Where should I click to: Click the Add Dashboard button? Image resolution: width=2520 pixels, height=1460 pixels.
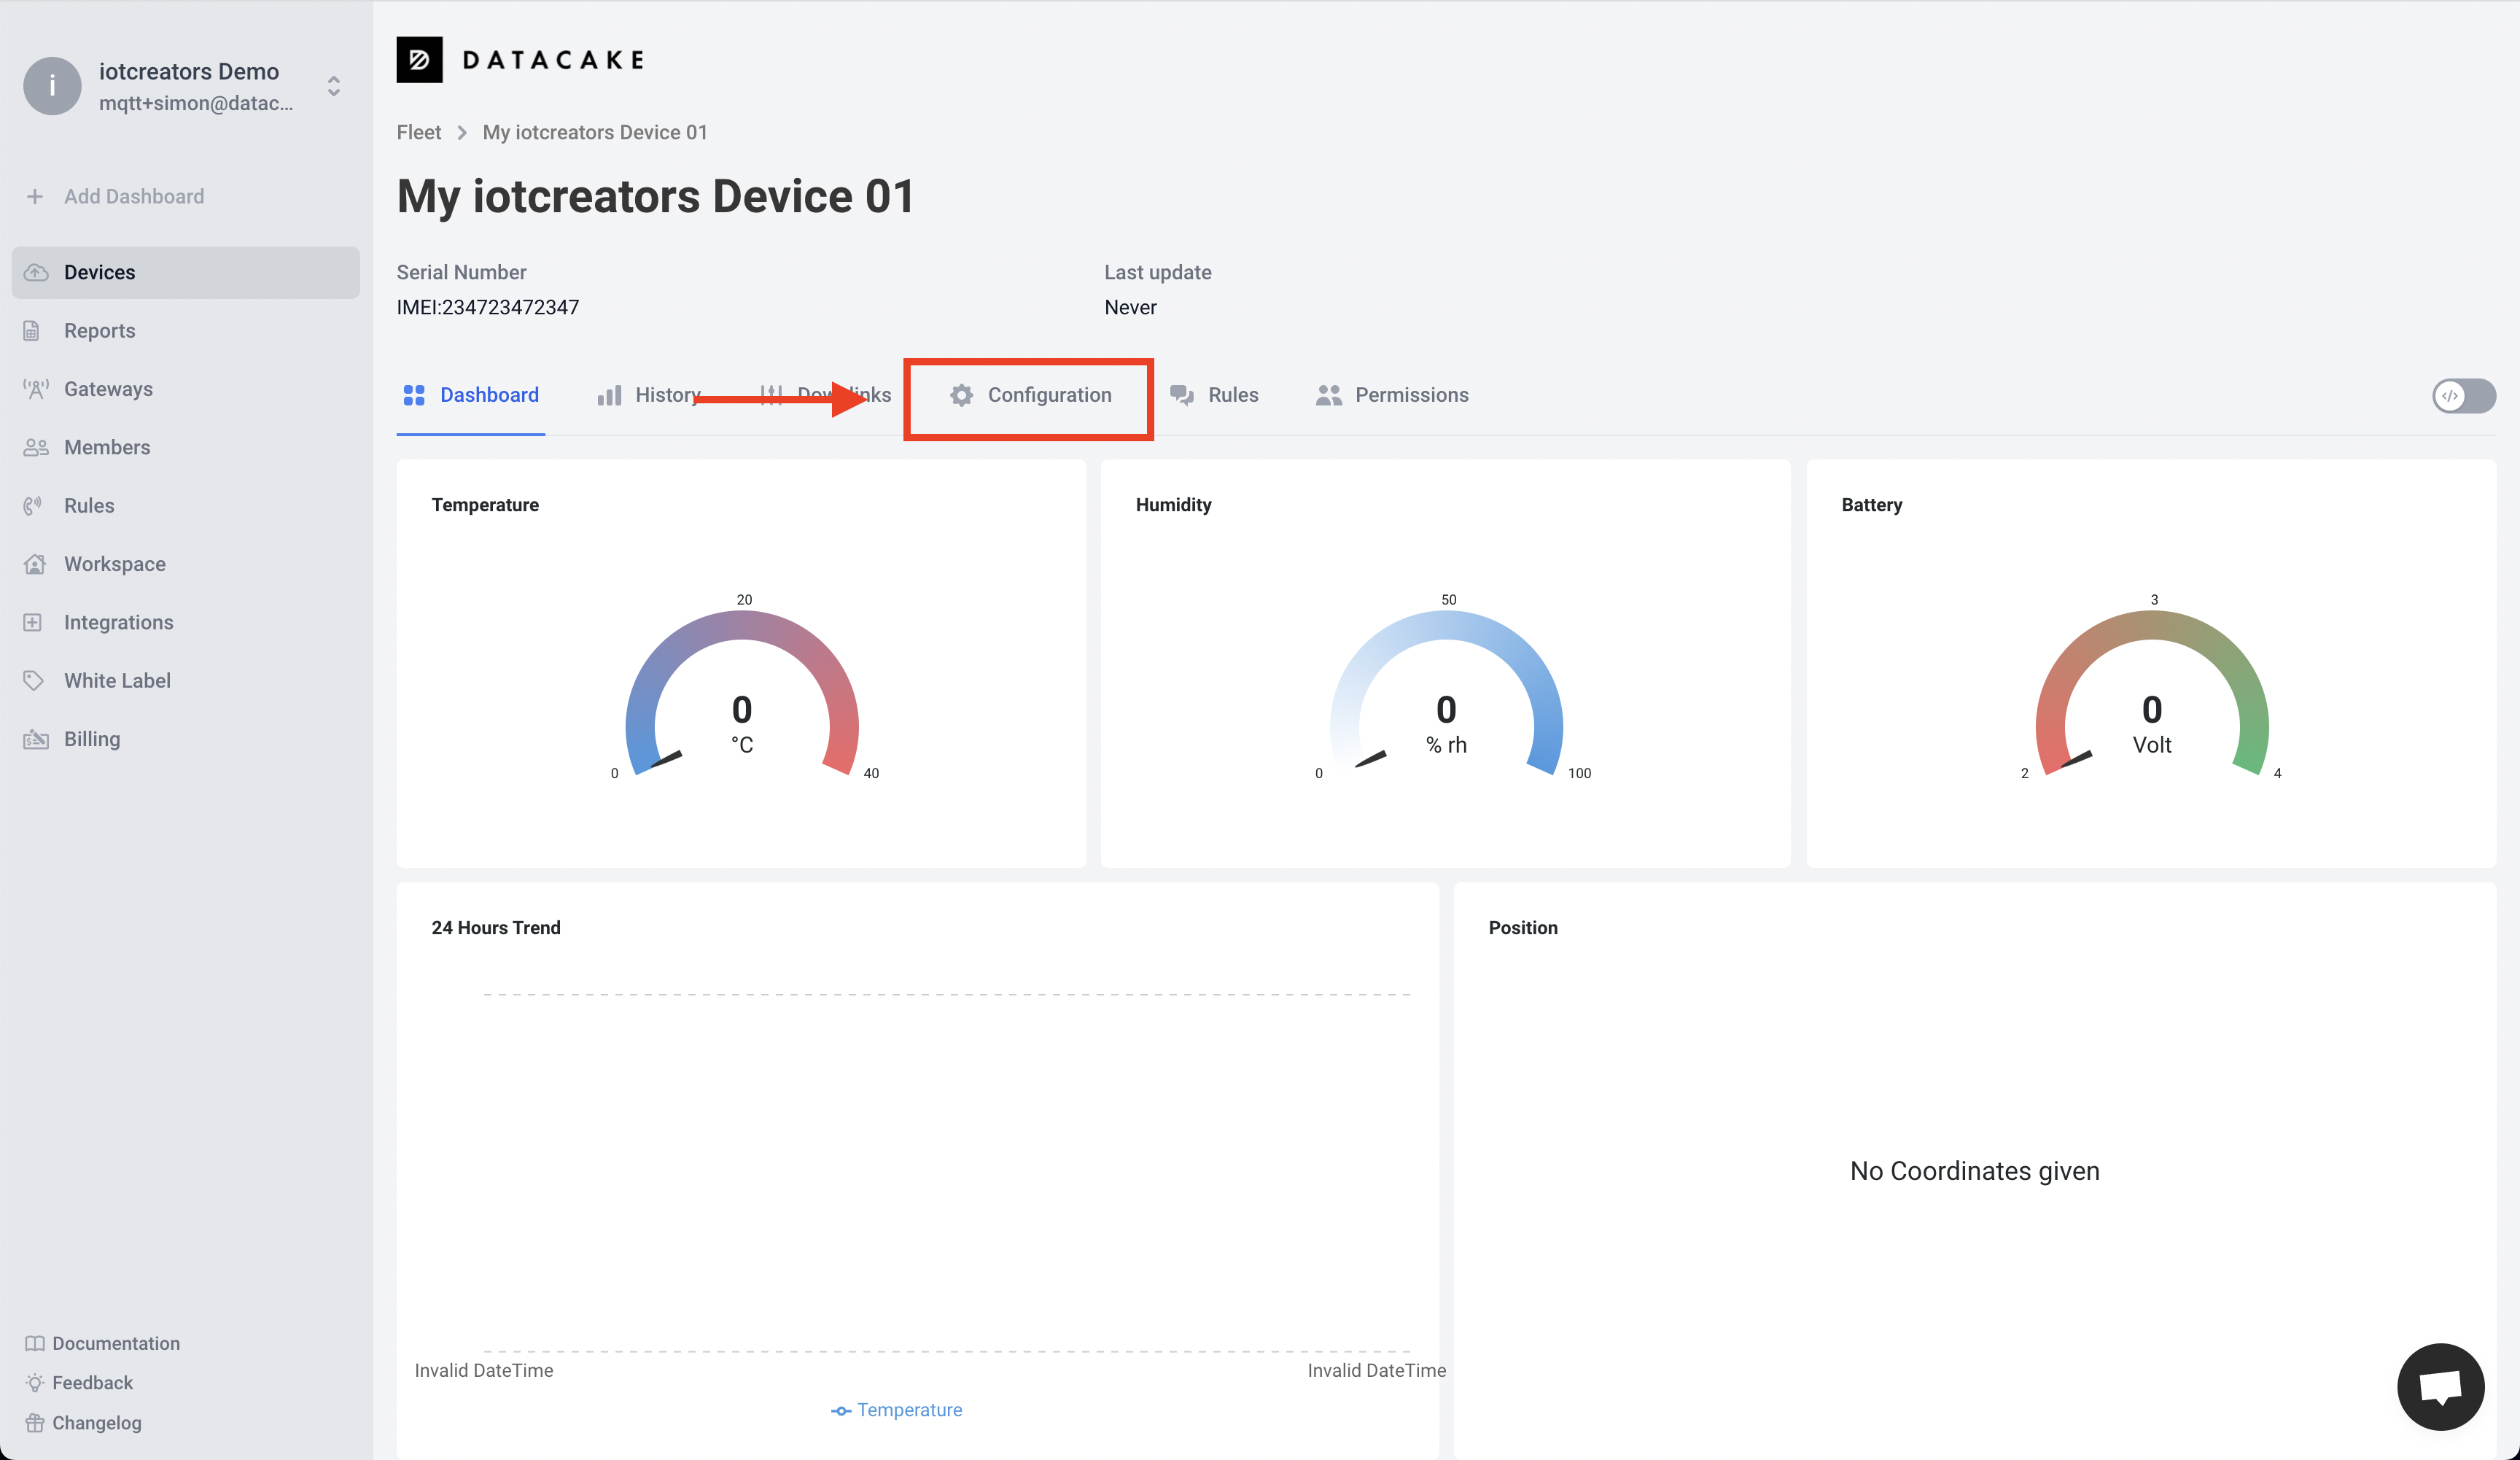point(115,196)
